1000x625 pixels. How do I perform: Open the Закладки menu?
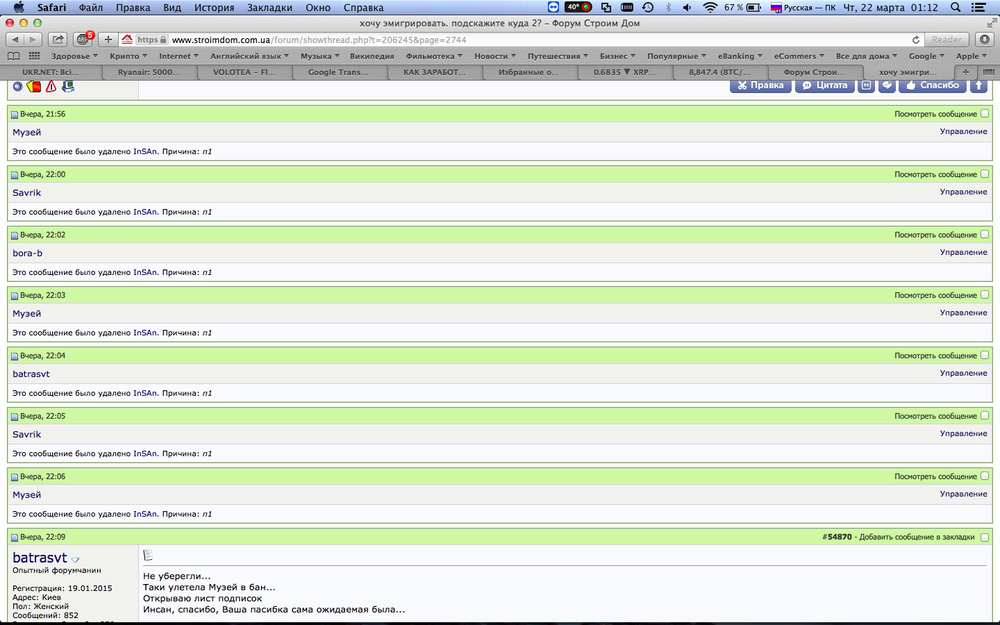pyautogui.click(x=269, y=8)
